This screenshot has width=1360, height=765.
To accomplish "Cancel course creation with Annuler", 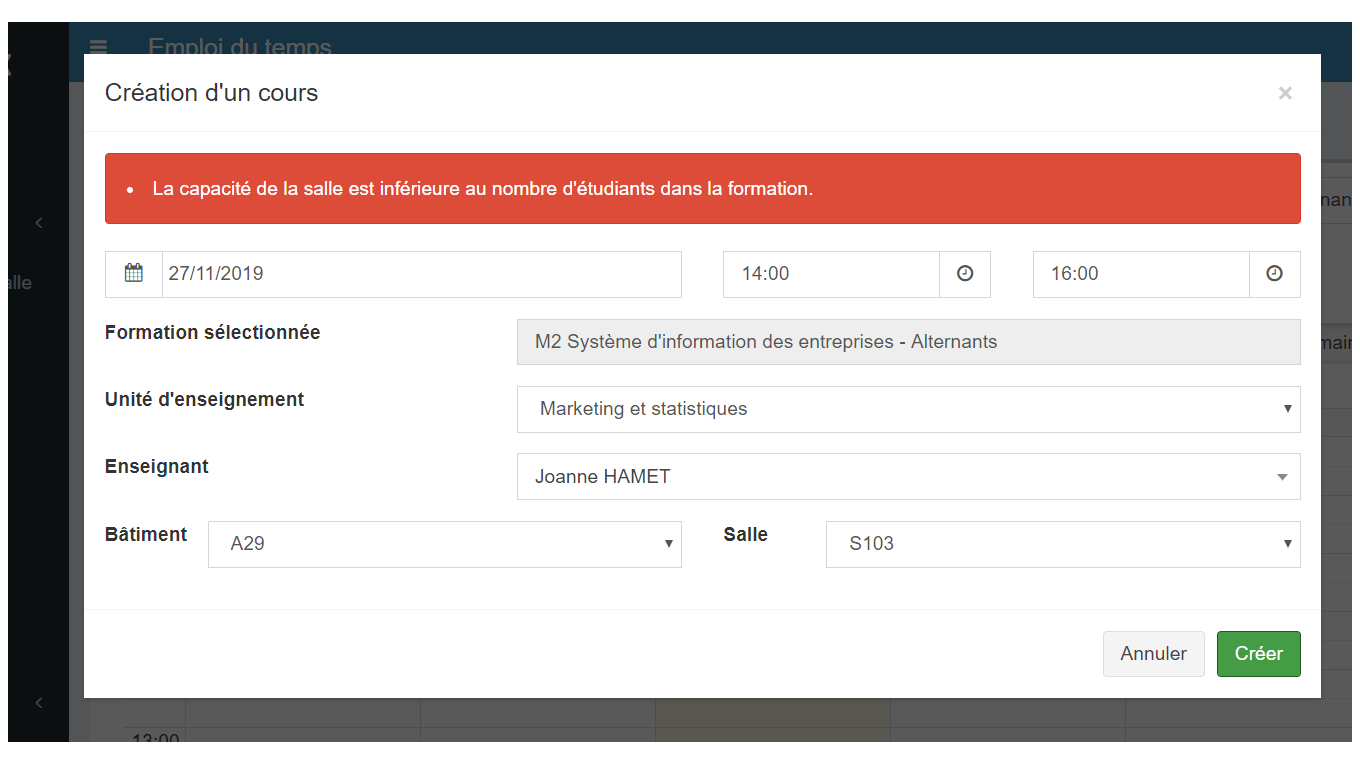I will tap(1153, 653).
